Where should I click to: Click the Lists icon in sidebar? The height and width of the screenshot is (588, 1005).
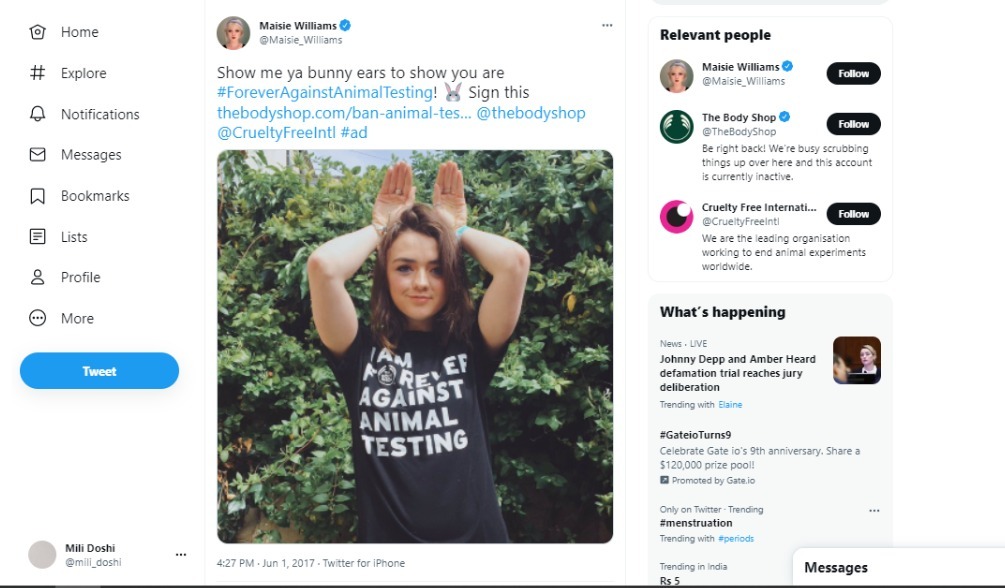click(38, 237)
